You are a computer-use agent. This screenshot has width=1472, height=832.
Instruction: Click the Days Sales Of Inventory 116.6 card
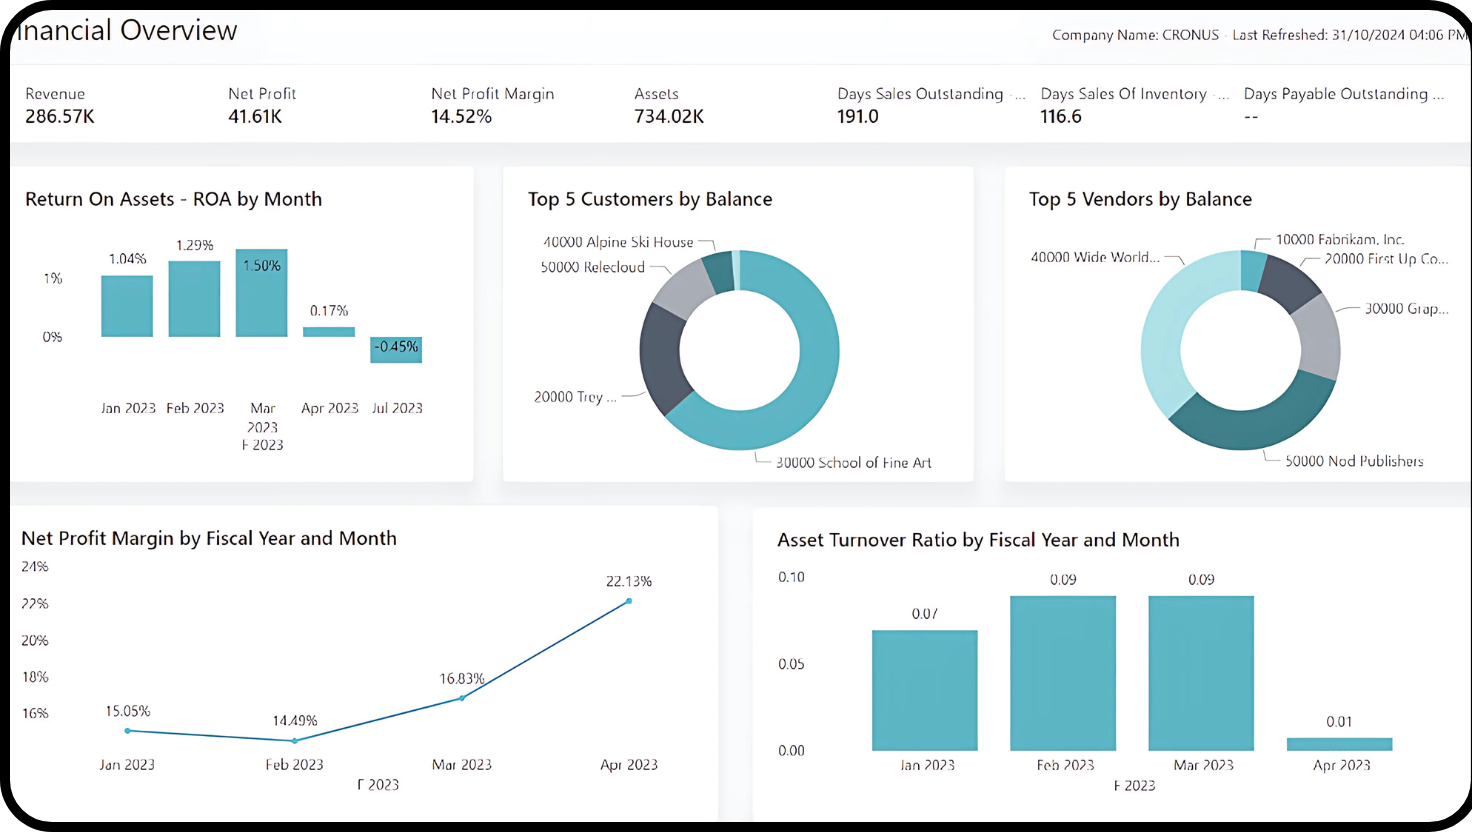pos(1123,106)
